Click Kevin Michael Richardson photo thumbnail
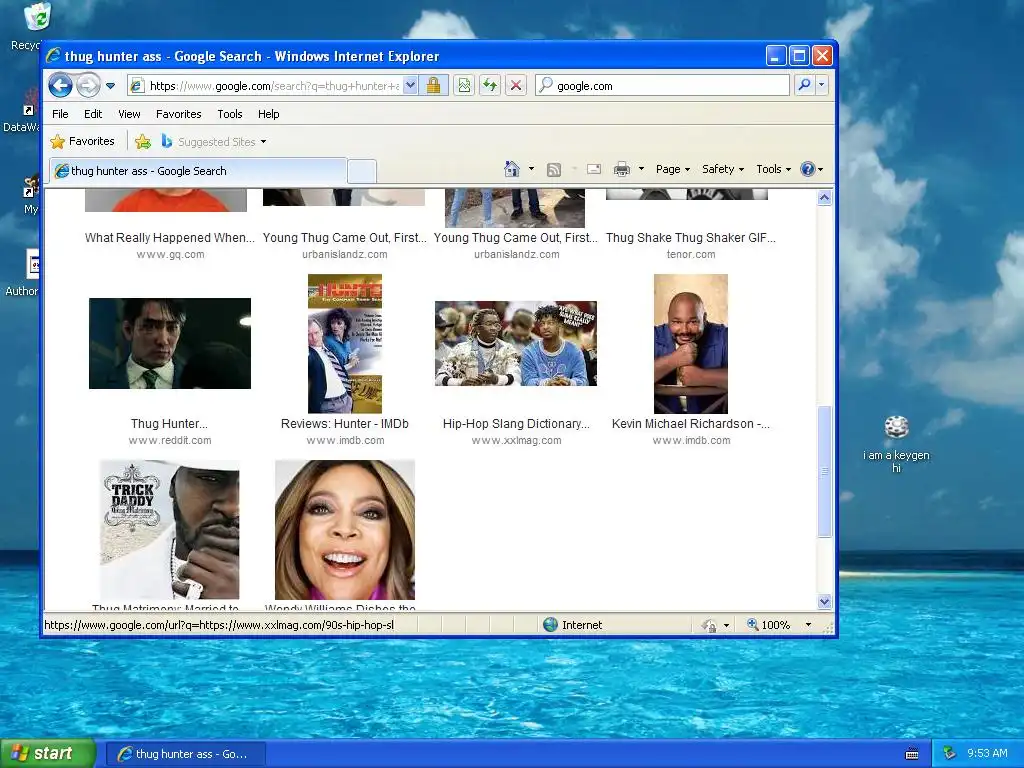 (691, 344)
